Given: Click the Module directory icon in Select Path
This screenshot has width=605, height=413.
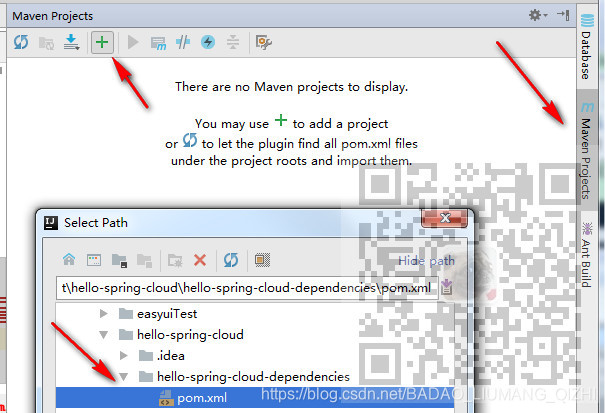Looking at the screenshot, I should click(144, 261).
